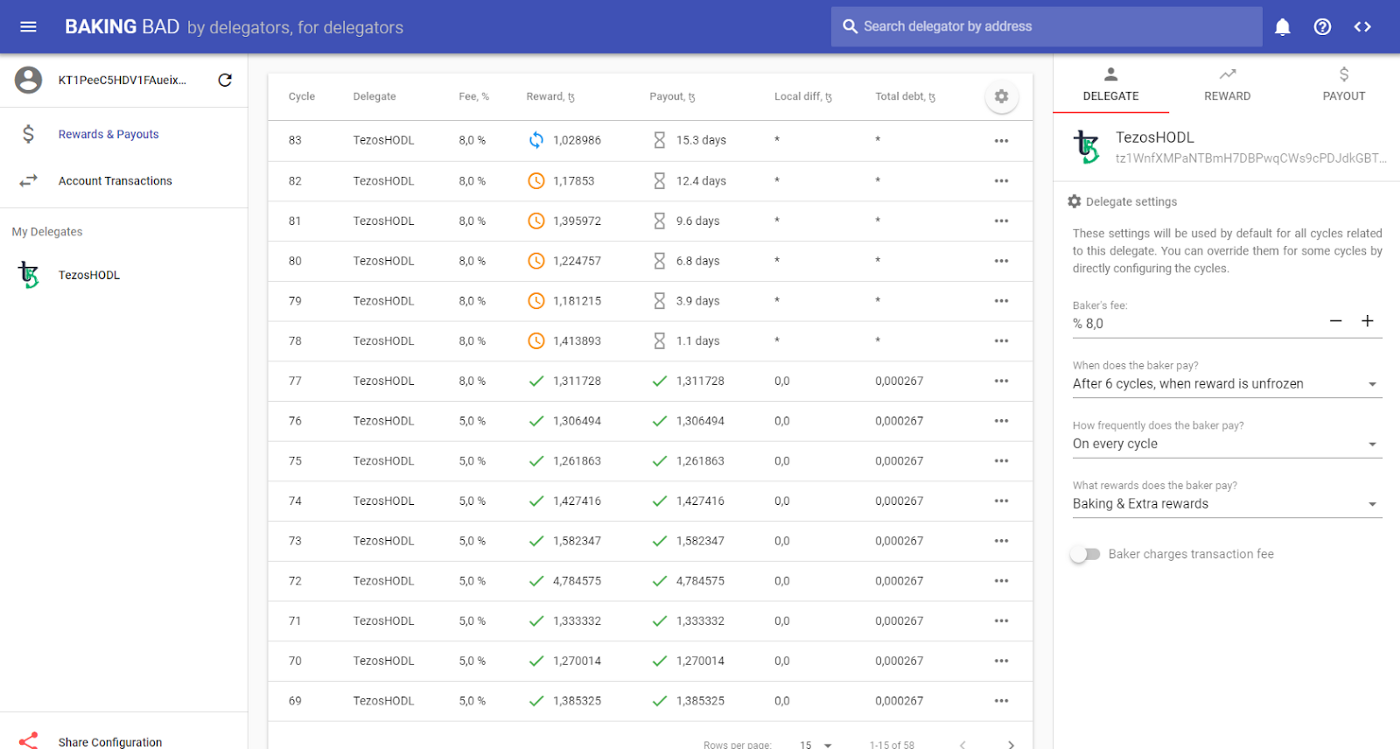
Task: Increase baker's fee with plus button
Action: pos(1367,321)
